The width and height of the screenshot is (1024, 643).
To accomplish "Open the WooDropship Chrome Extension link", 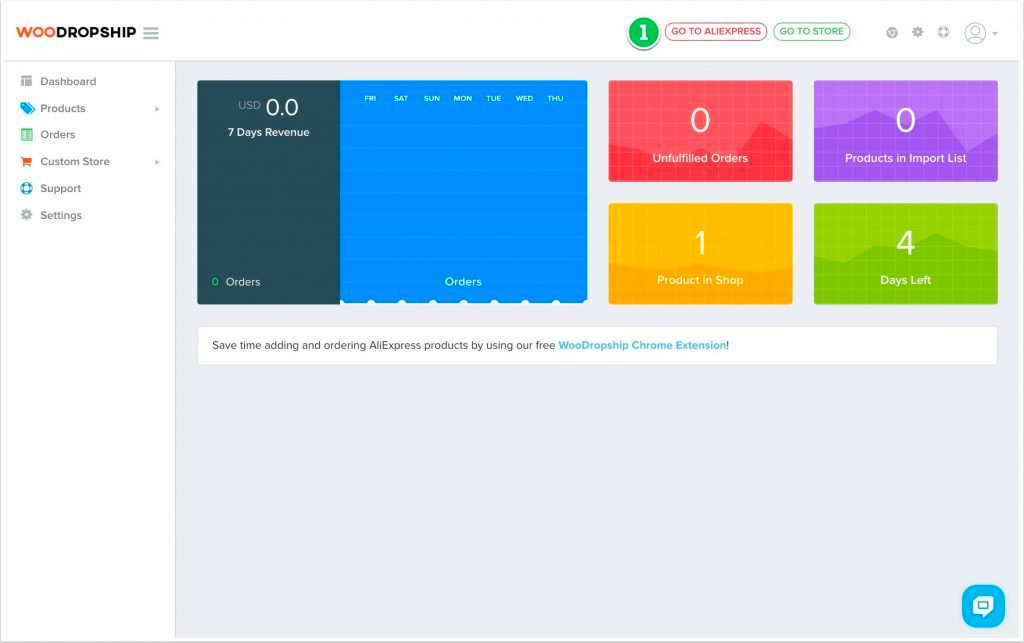I will tap(642, 345).
